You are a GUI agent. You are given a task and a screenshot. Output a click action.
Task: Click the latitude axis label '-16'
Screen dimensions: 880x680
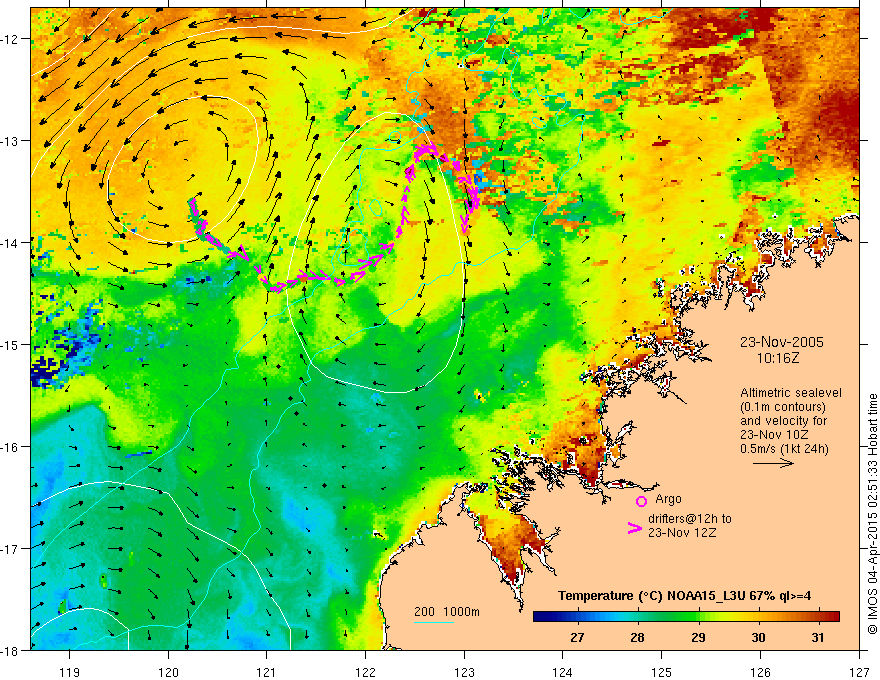10,447
